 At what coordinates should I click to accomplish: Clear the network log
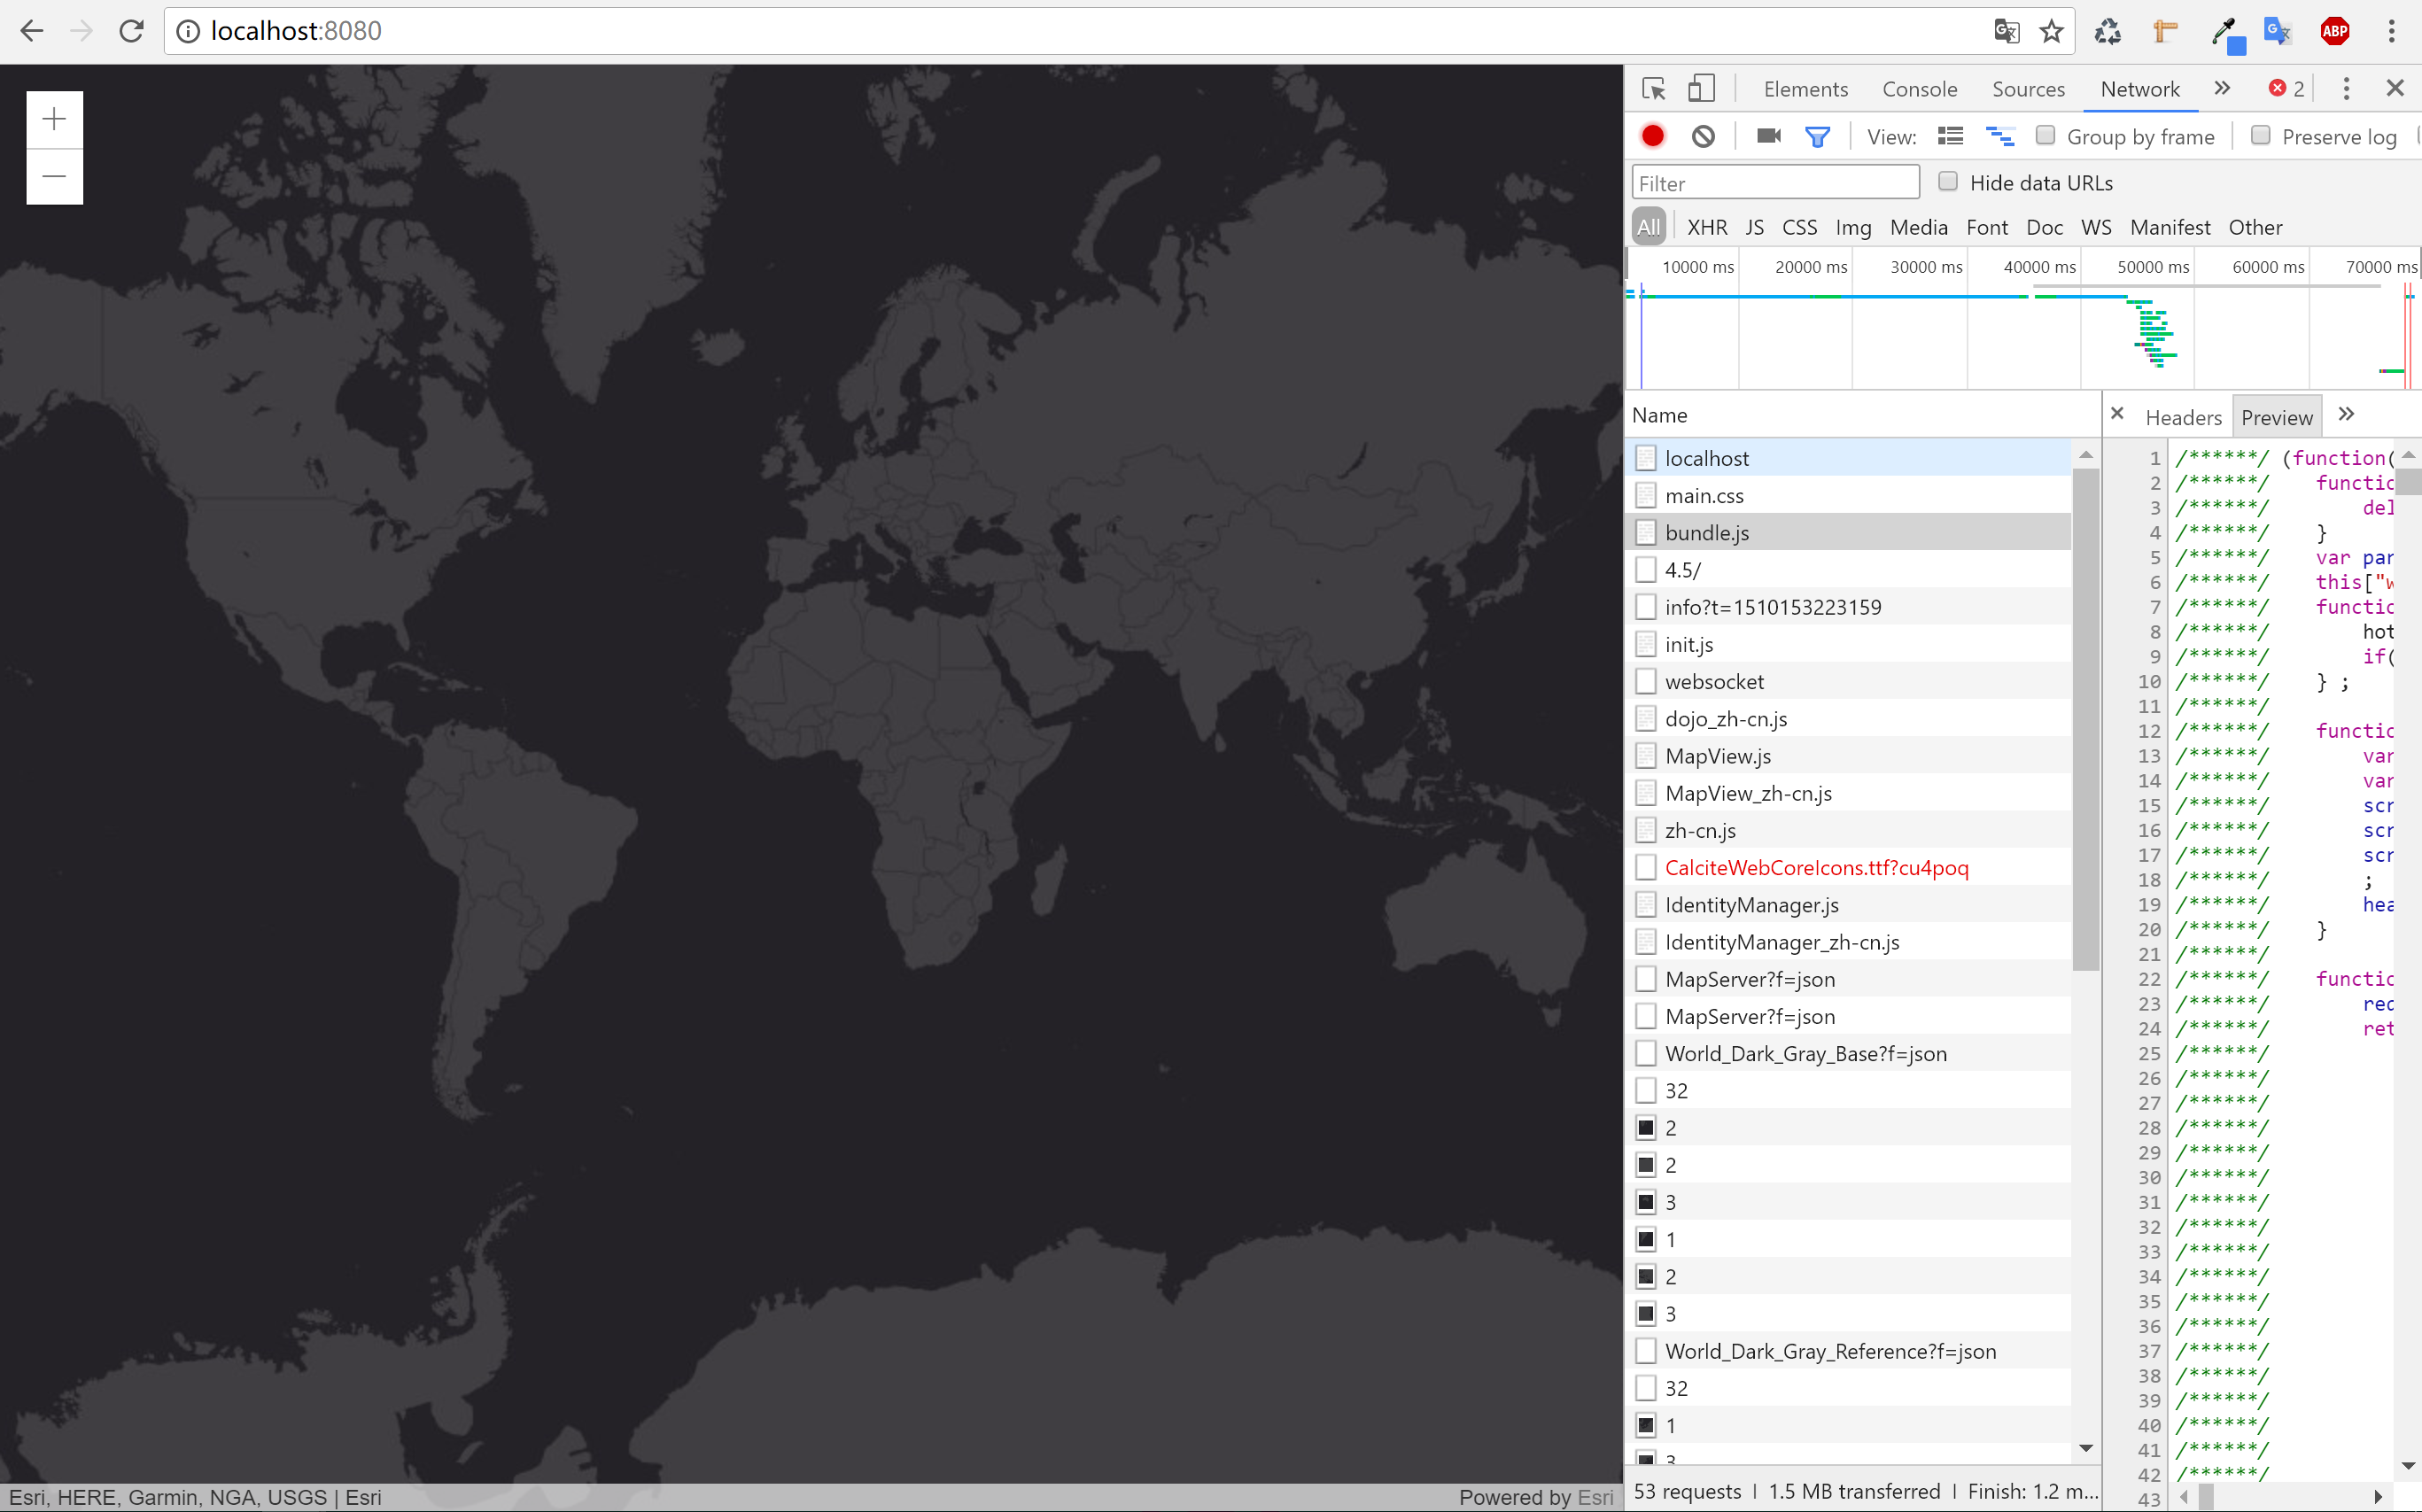pos(1703,136)
